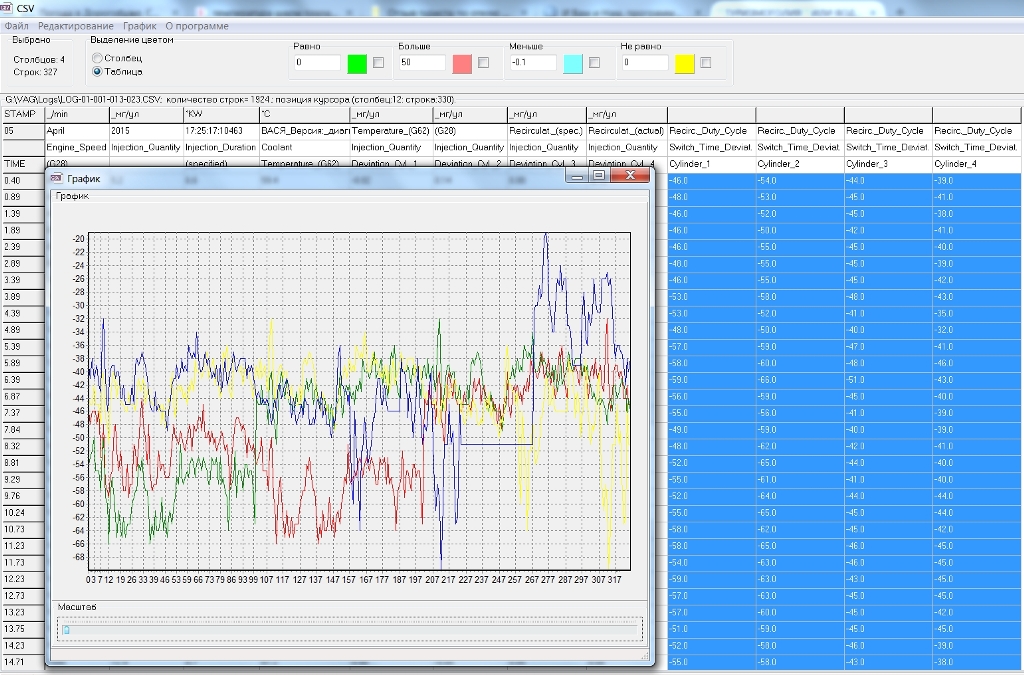The width and height of the screenshot is (1024, 675).
Task: Click the 6.87 time stamp row
Action: coord(23,396)
